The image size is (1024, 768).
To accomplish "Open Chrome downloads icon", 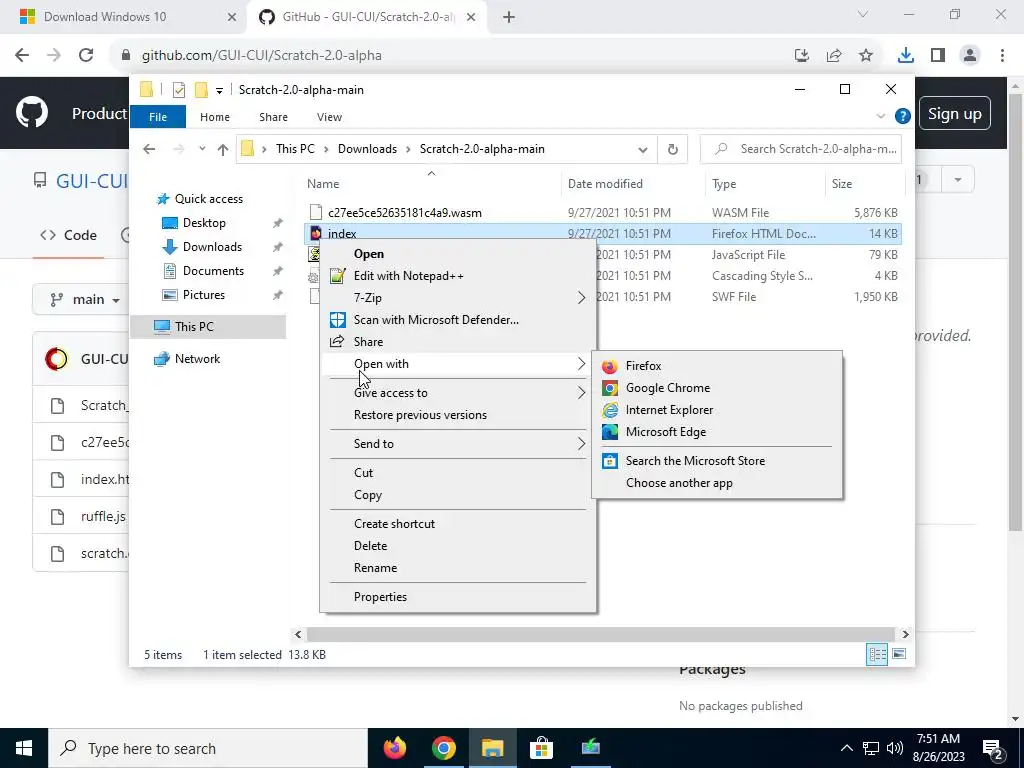I will tap(905, 56).
